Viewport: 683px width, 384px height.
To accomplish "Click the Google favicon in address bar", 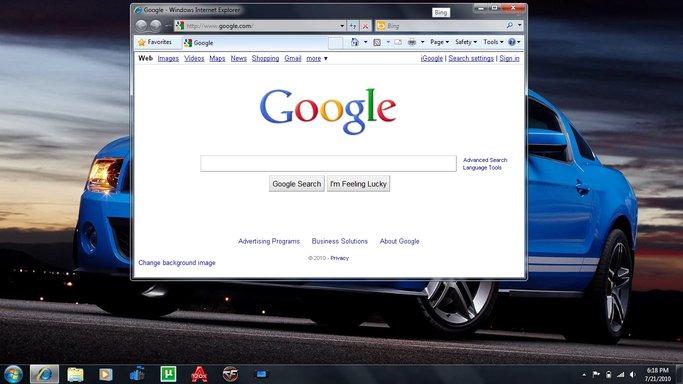I will click(180, 26).
